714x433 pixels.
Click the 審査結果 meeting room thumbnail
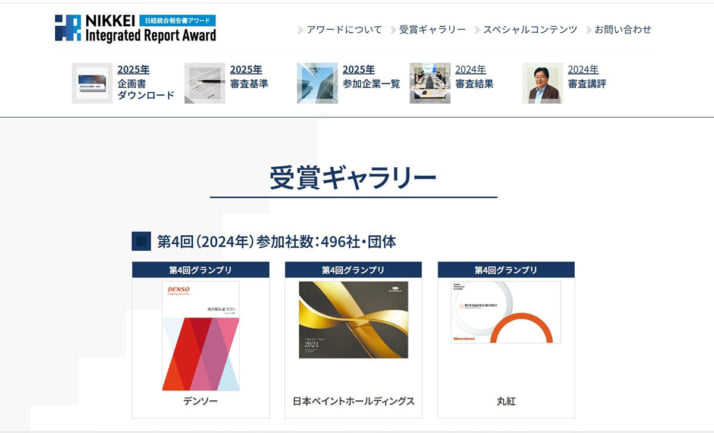tap(430, 83)
